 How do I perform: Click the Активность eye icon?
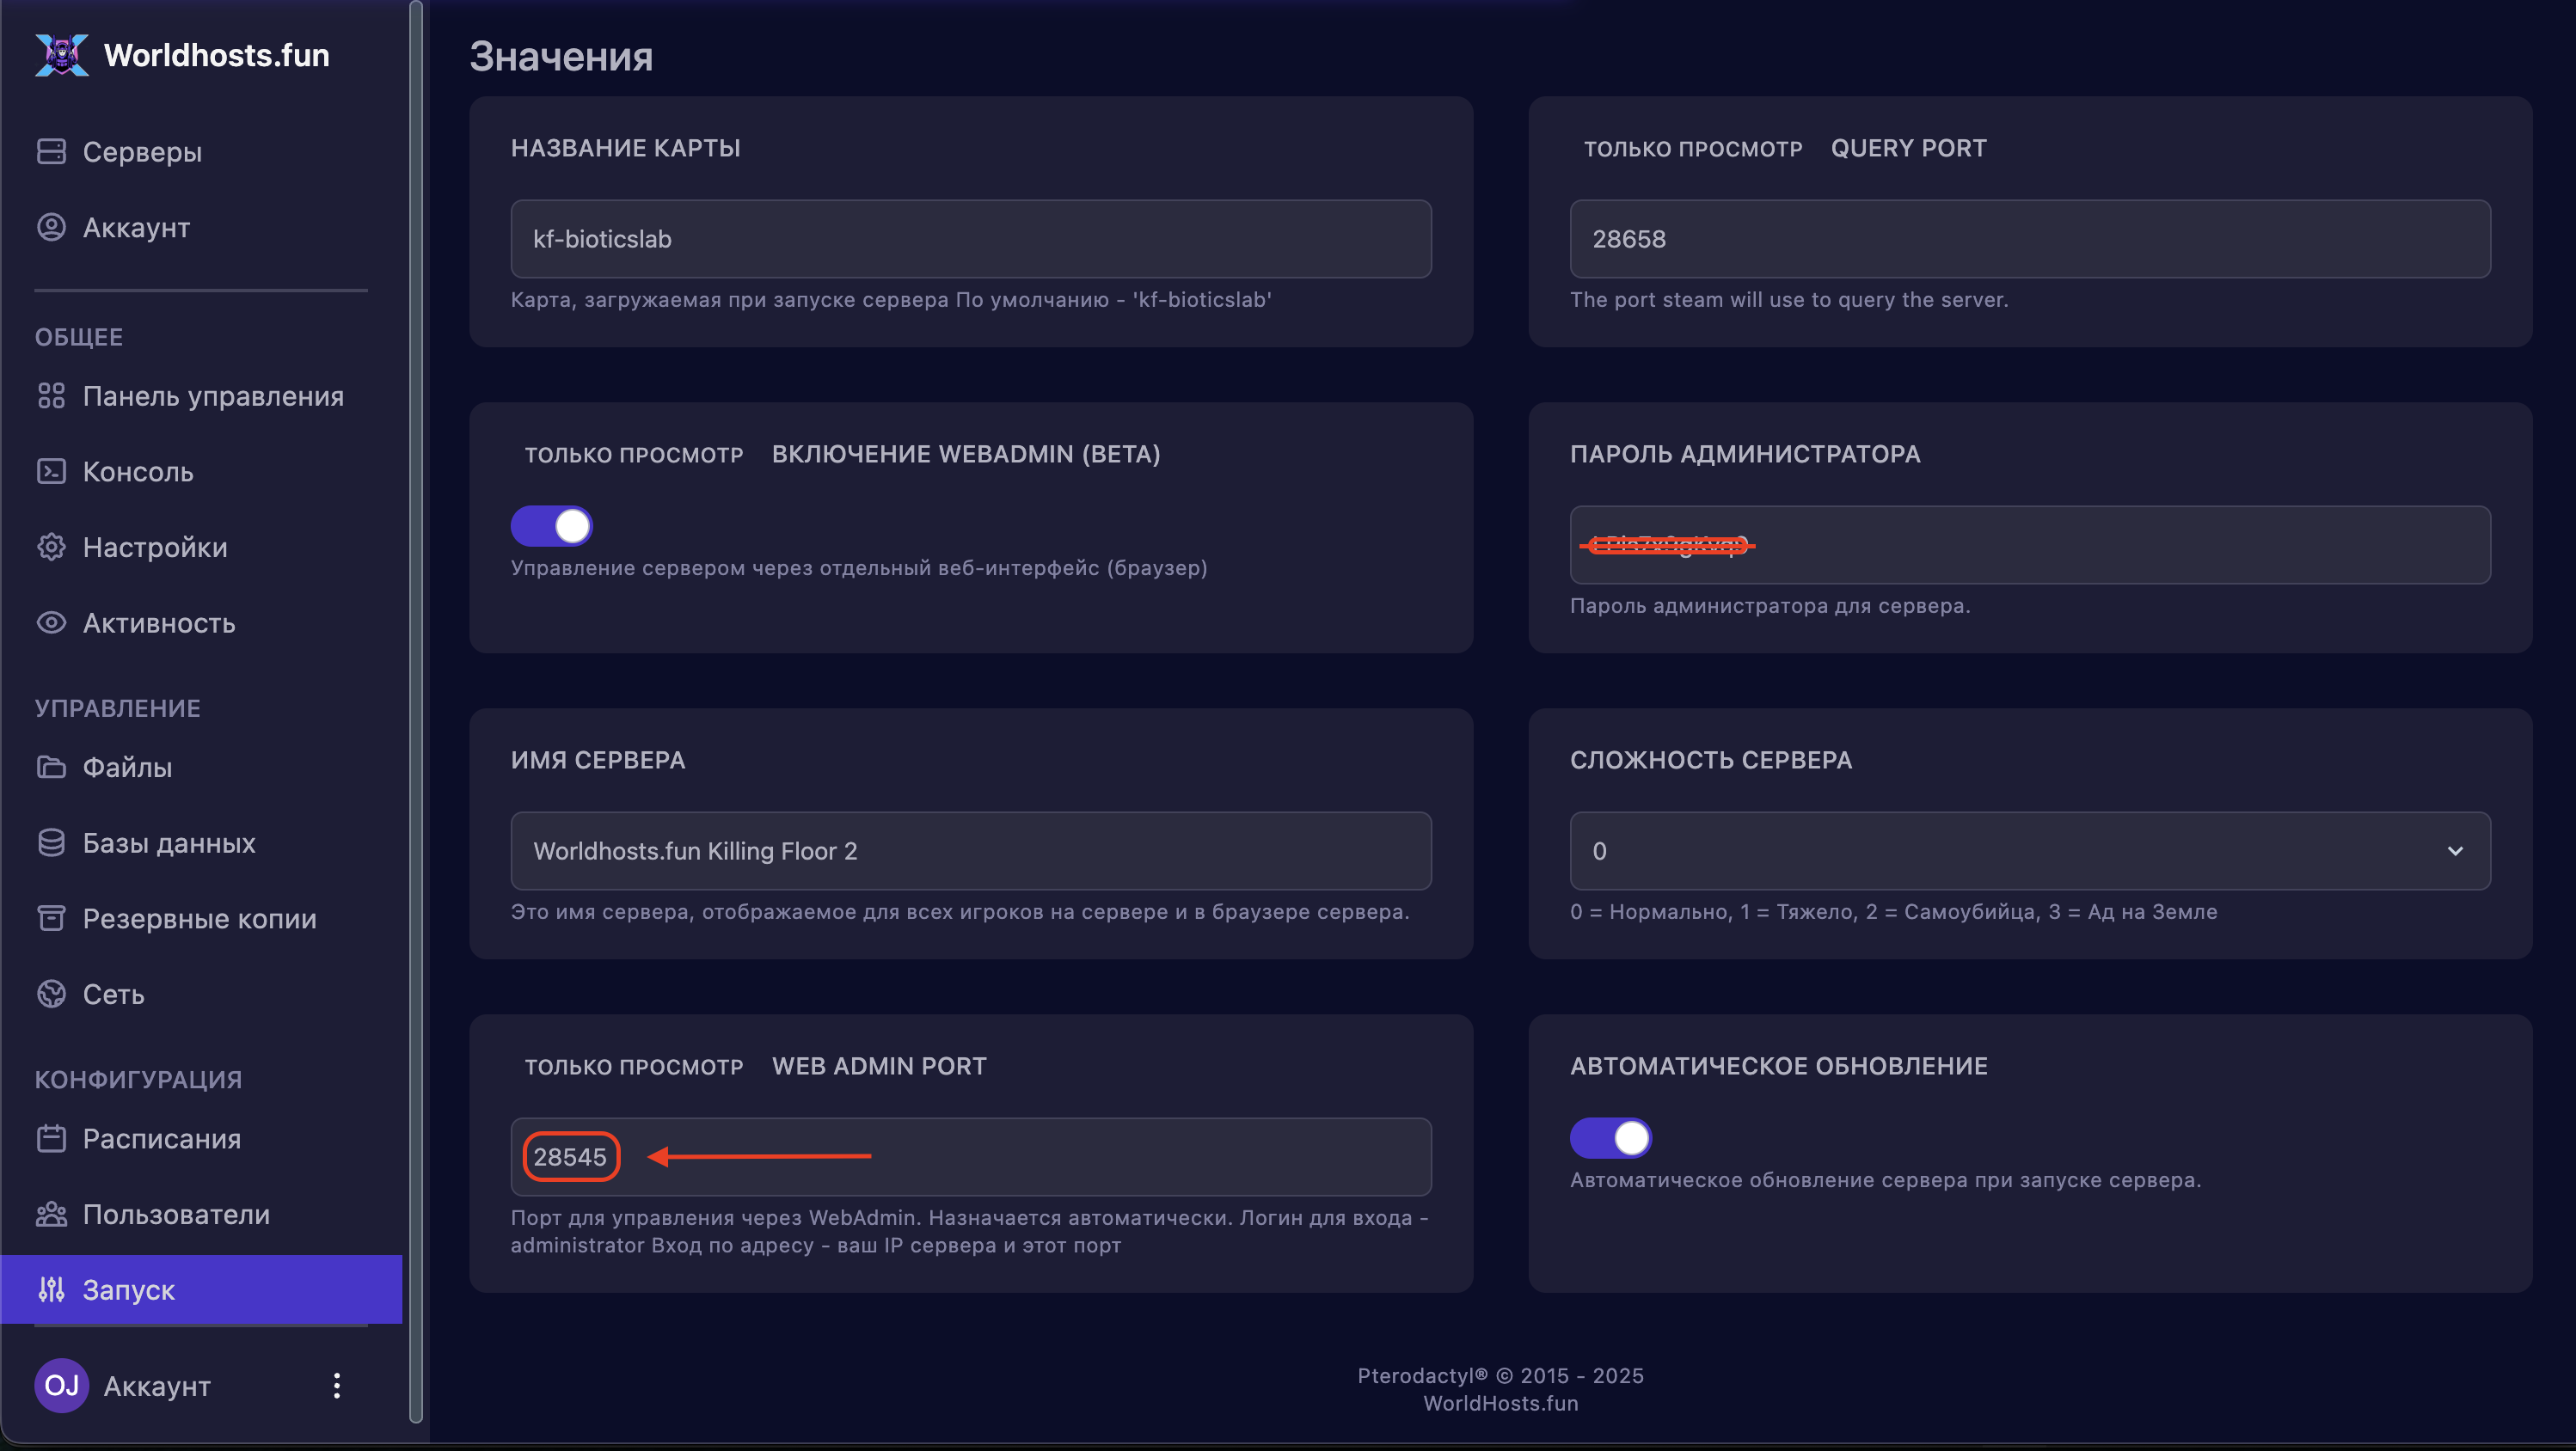(x=51, y=623)
